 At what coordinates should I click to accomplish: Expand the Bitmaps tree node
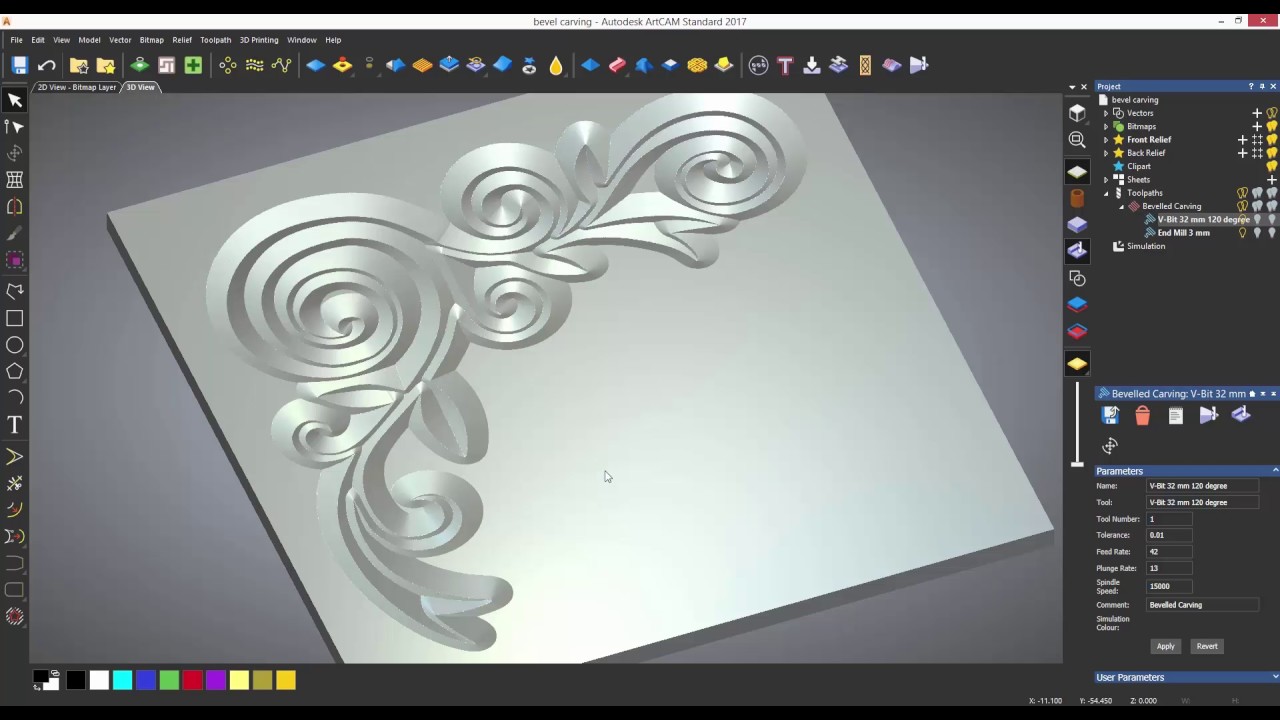click(x=1106, y=127)
